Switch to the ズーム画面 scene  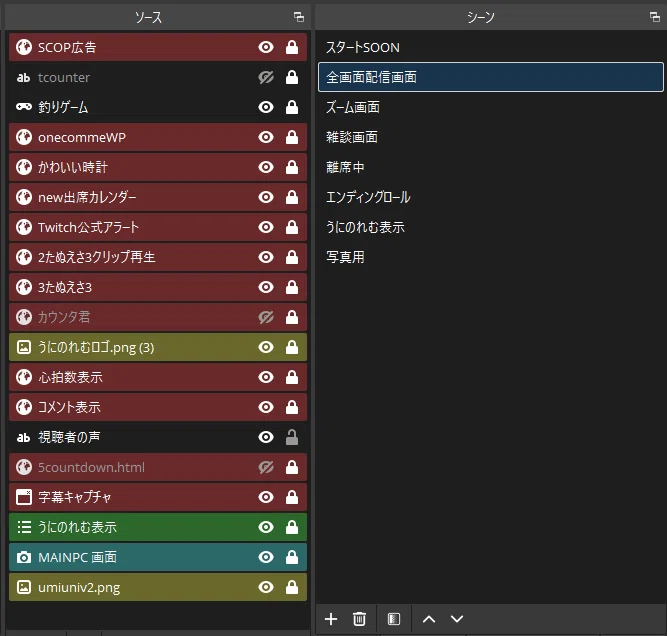490,107
